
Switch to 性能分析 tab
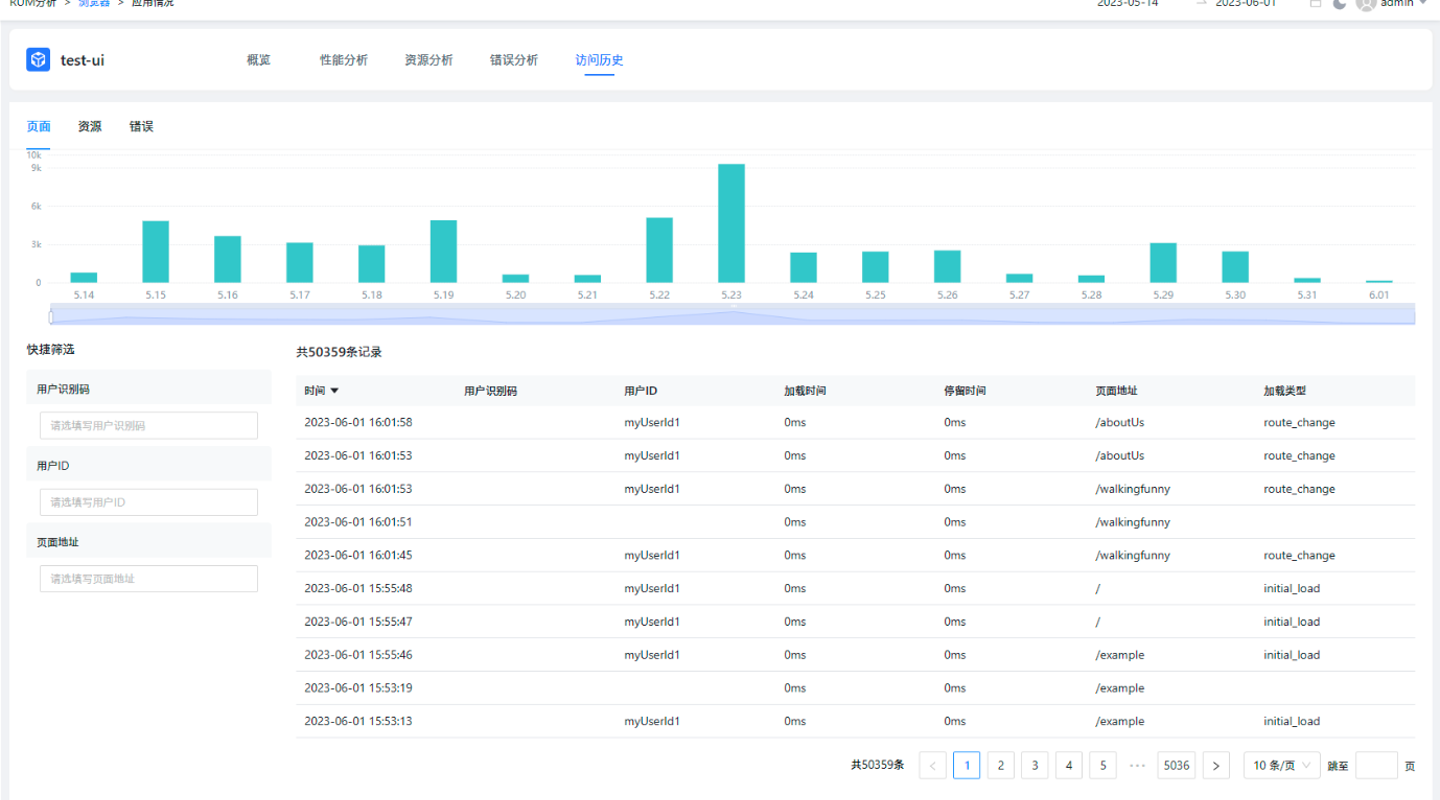coord(344,60)
